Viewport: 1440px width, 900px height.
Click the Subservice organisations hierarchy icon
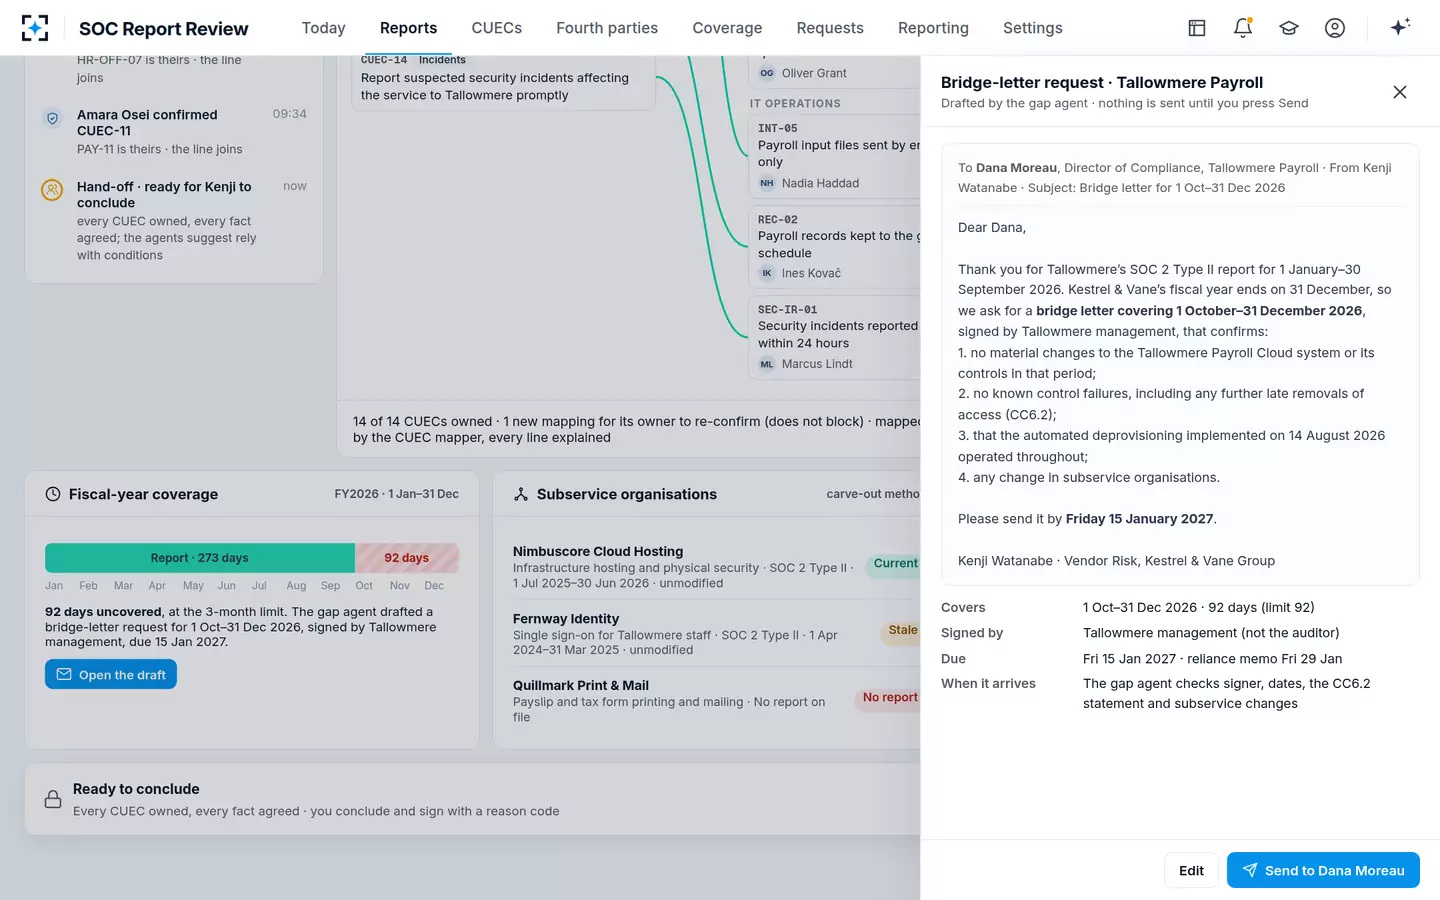pyautogui.click(x=521, y=494)
